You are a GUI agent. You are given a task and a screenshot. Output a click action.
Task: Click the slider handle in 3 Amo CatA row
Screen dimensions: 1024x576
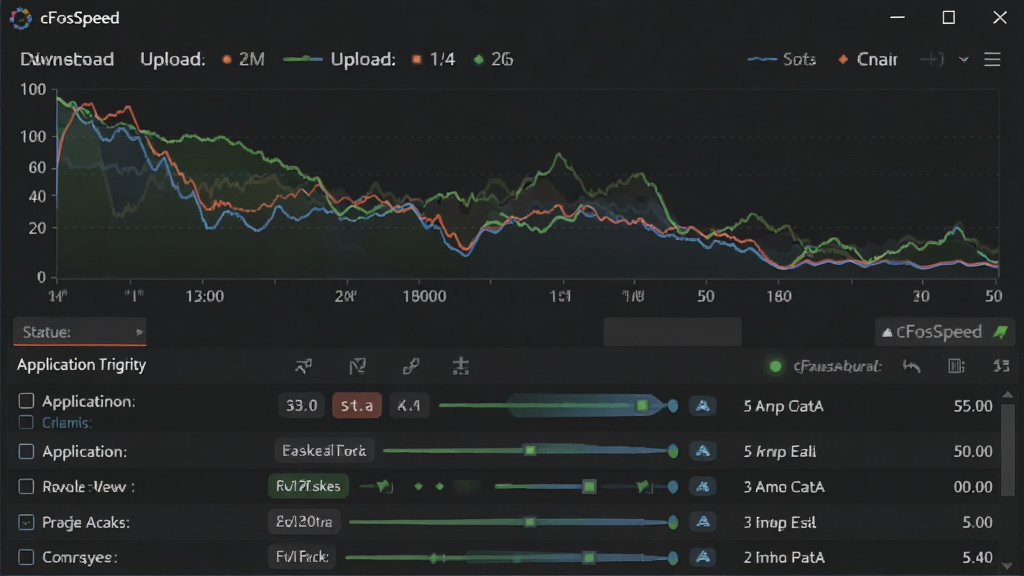589,487
